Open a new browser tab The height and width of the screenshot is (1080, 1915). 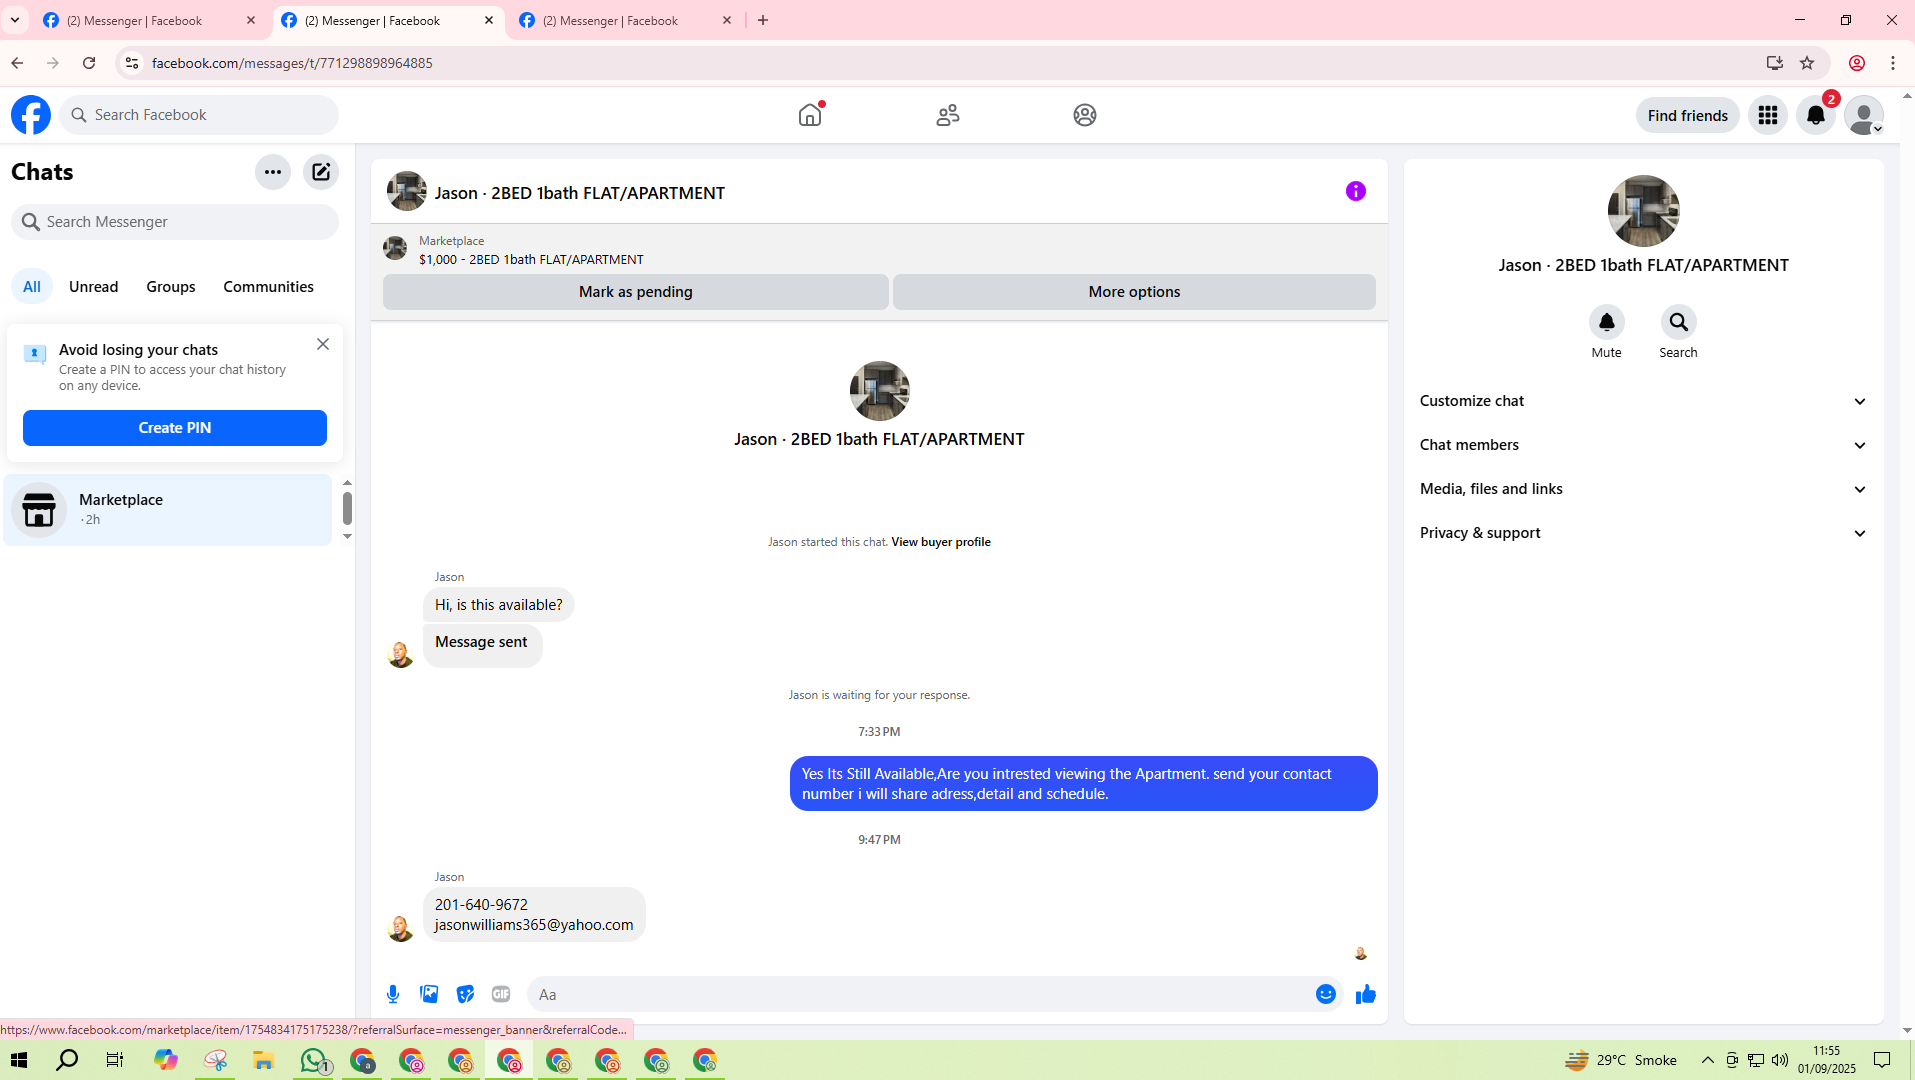coord(763,20)
